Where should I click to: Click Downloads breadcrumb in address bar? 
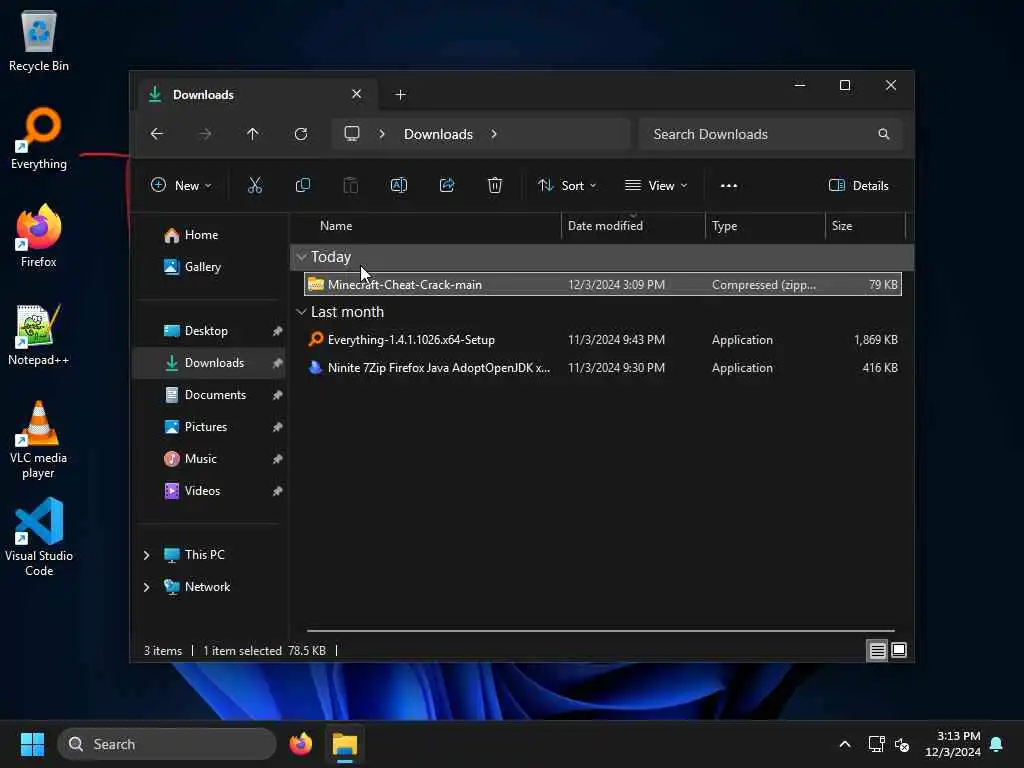[x=438, y=134]
